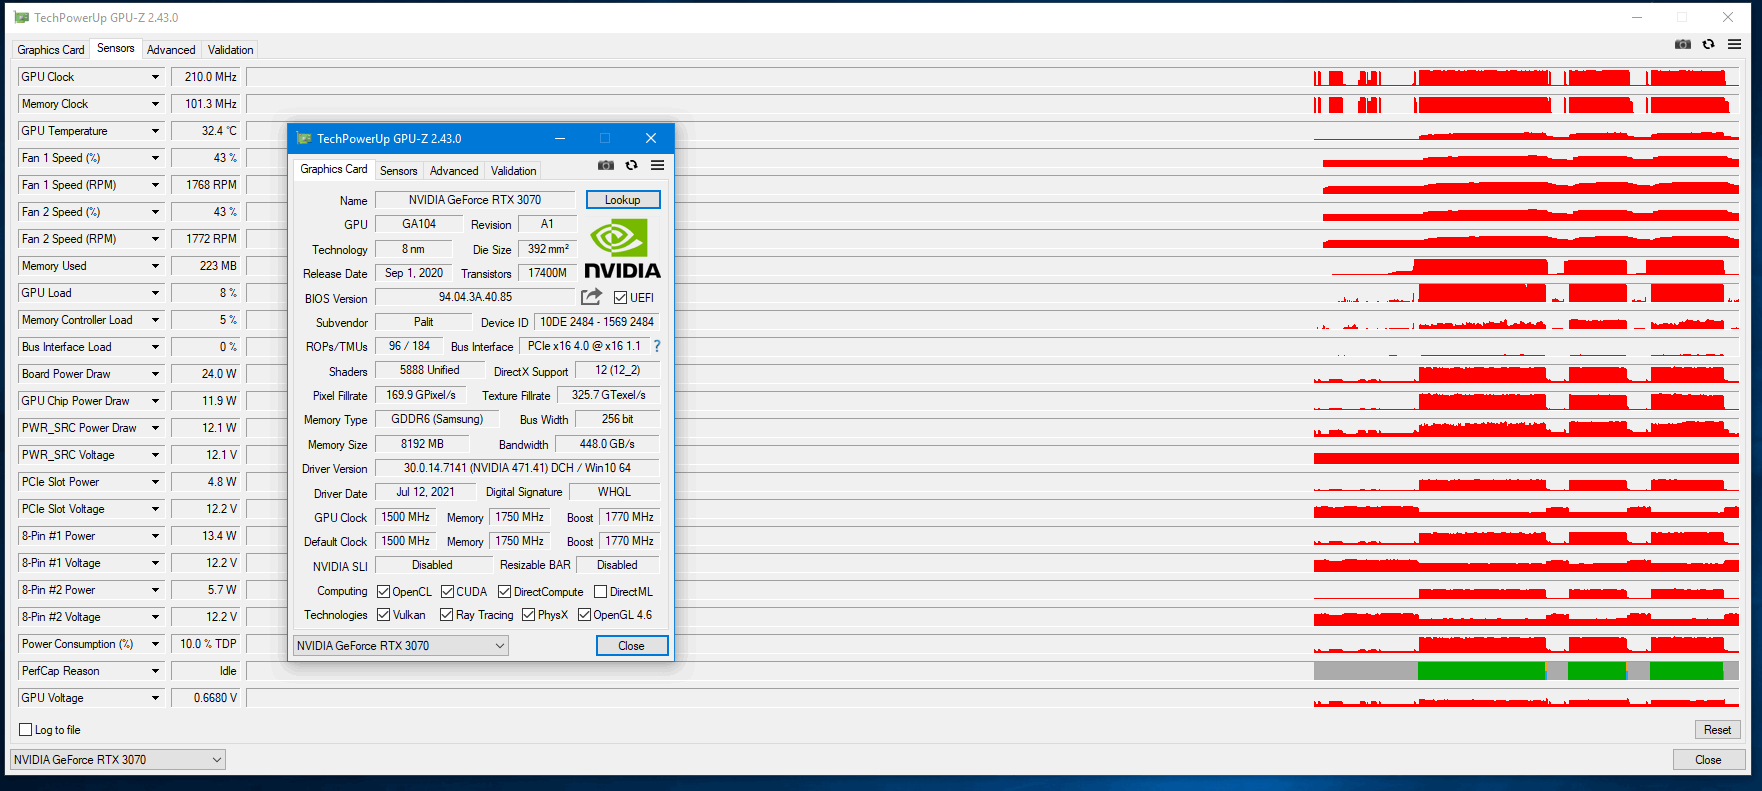Enable the Log to file checkbox
1762x791 pixels.
tap(26, 730)
